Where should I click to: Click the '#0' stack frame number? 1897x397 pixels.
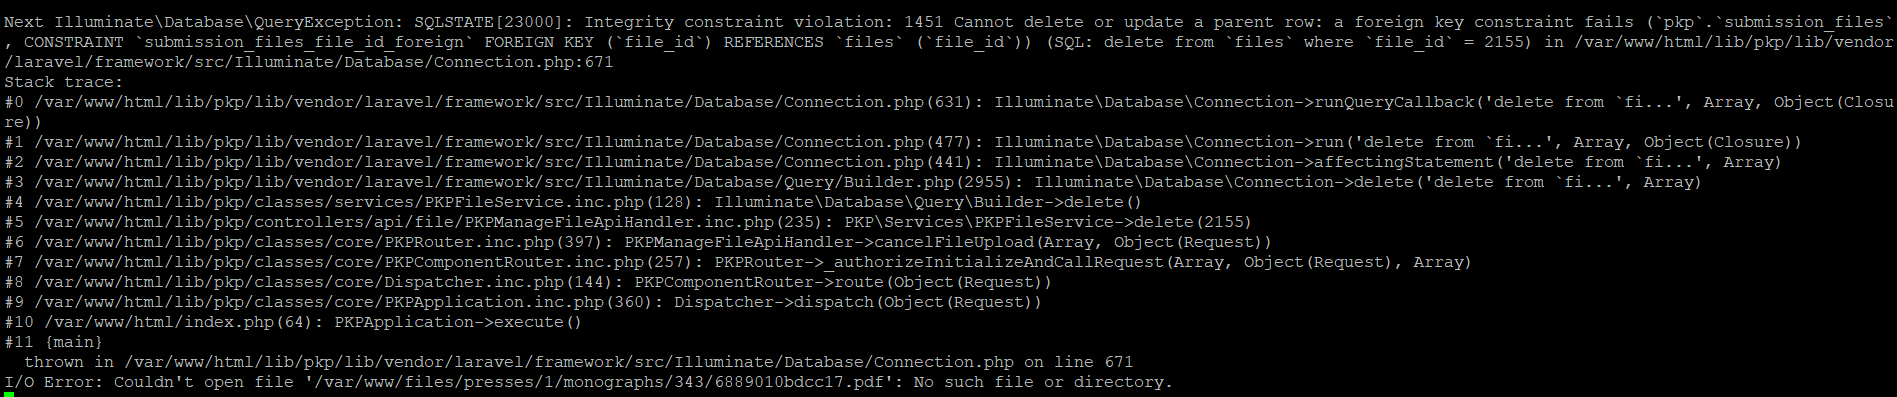(14, 102)
